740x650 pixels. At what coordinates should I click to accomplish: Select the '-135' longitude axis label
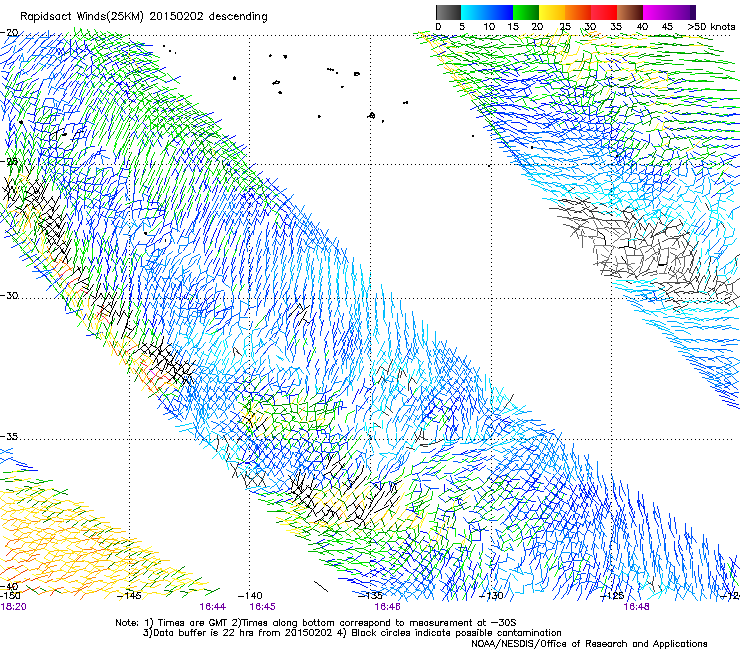[370, 595]
